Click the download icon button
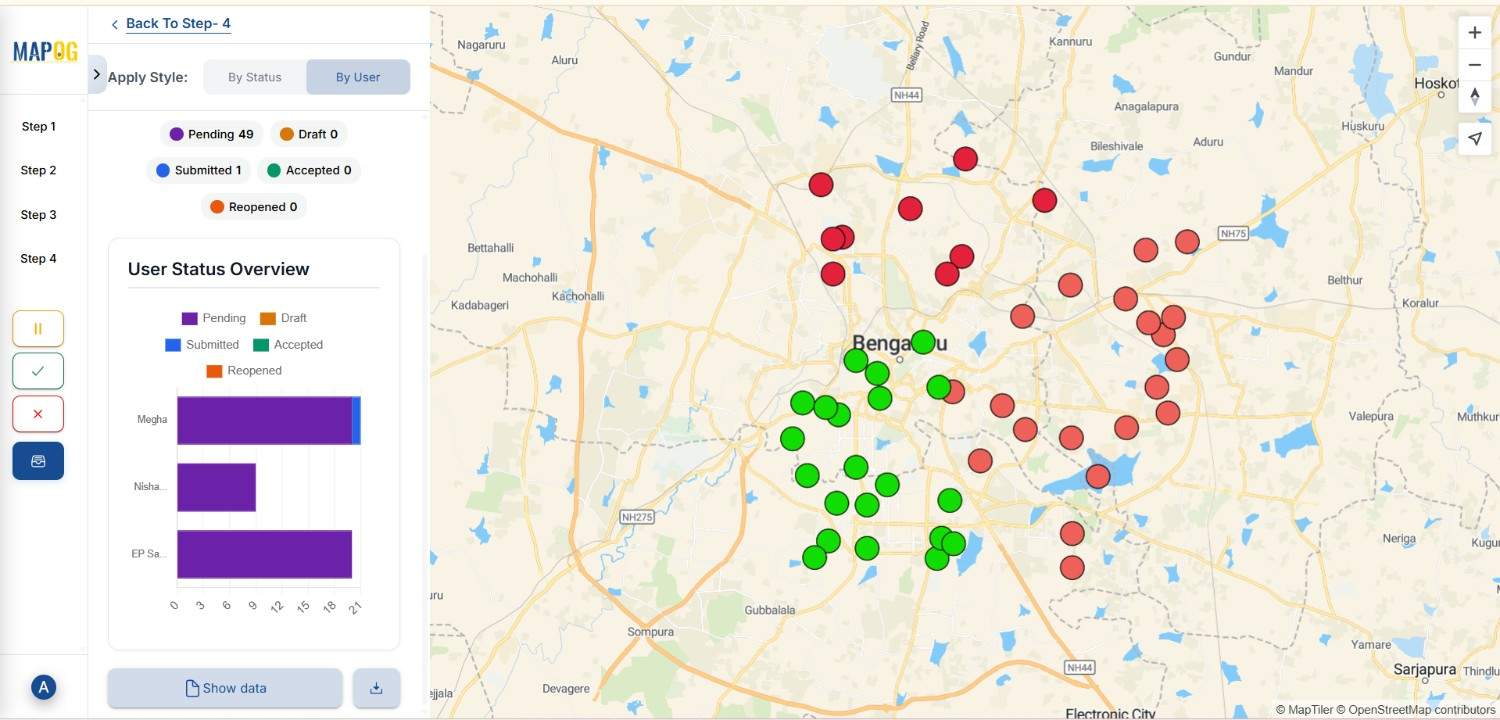The image size is (1500, 720). (x=376, y=688)
